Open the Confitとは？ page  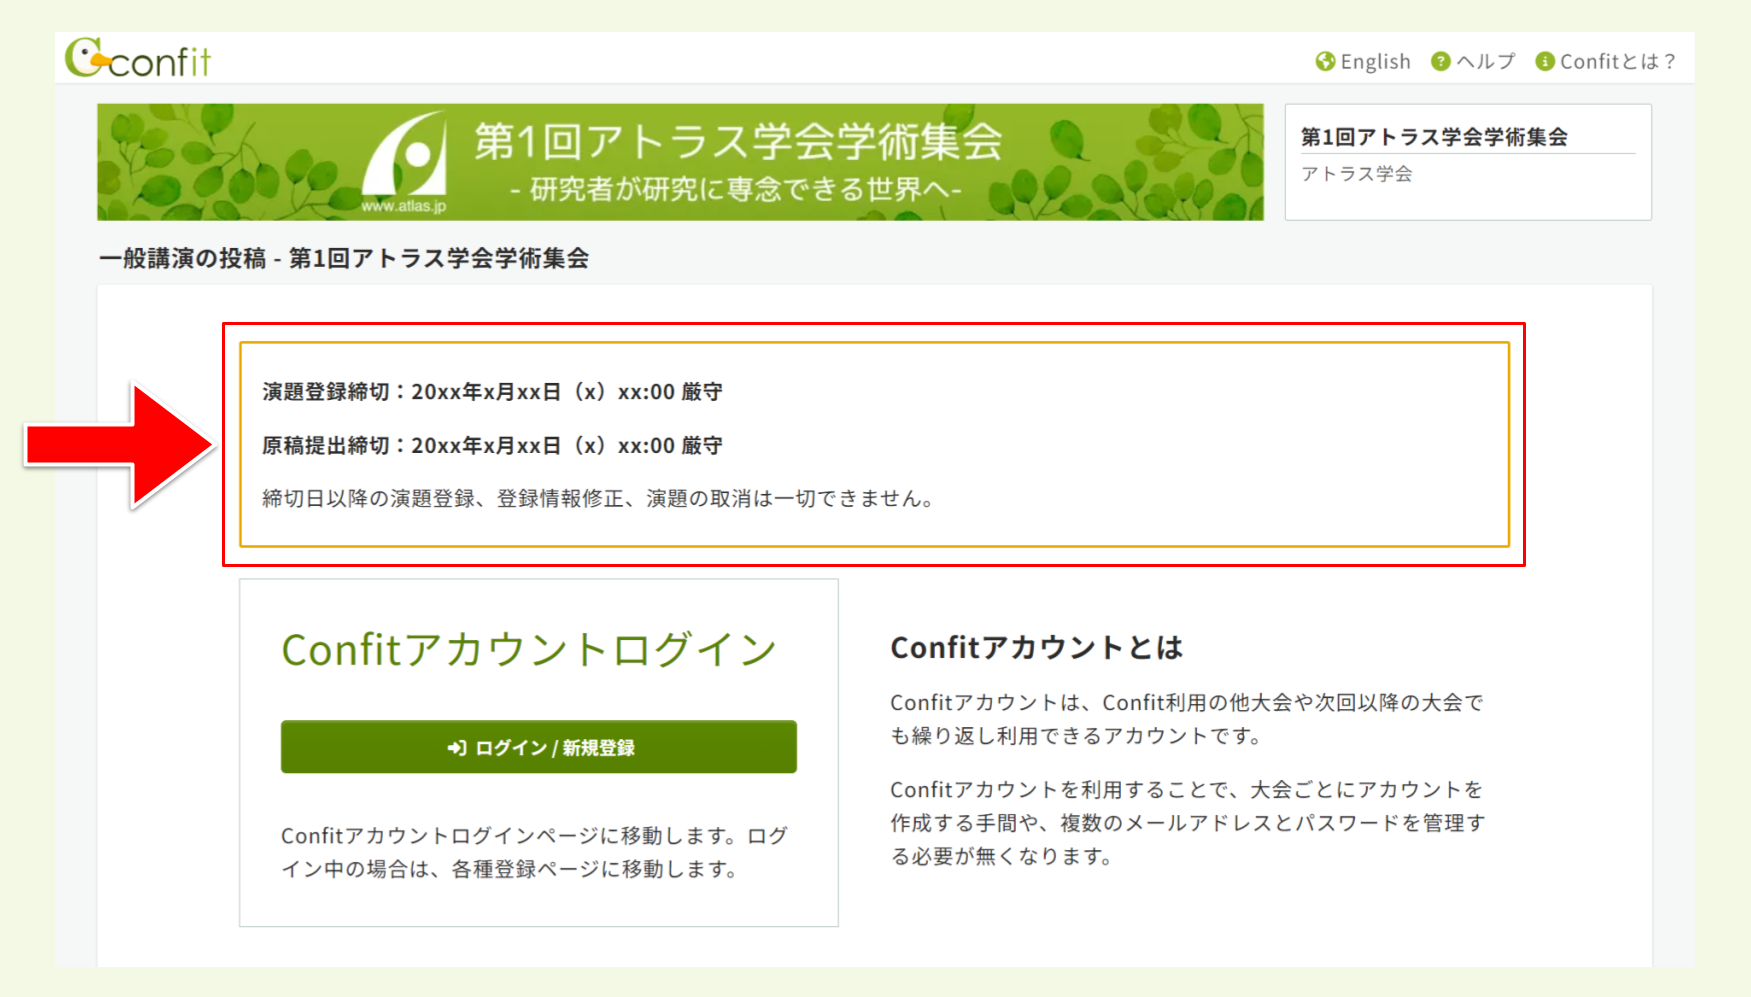[x=1615, y=61]
